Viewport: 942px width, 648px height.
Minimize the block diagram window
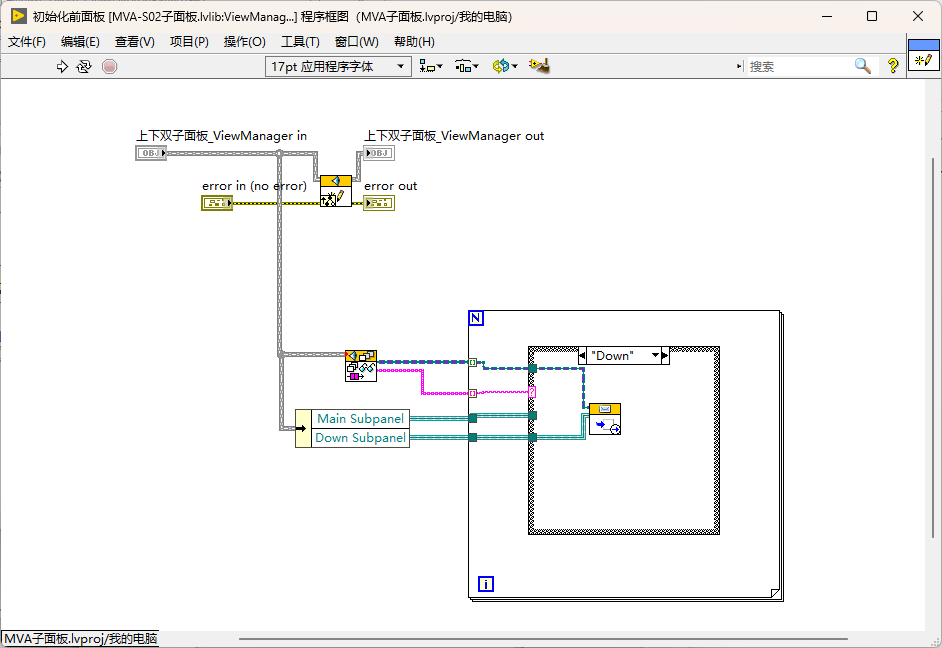(x=827, y=16)
